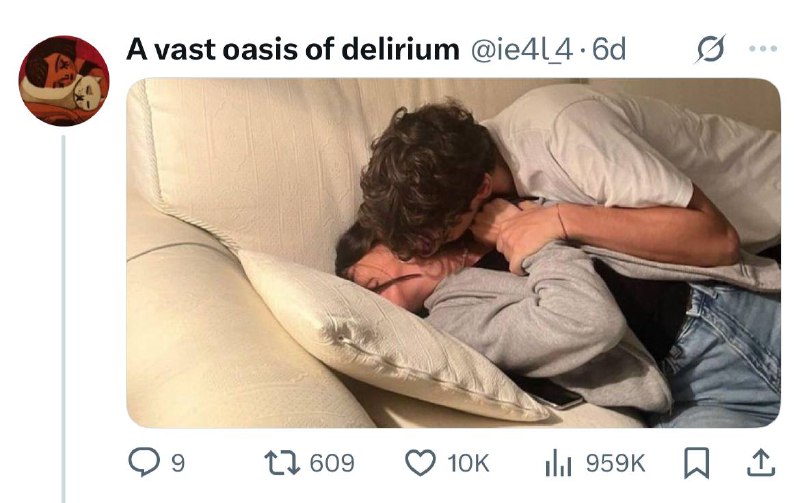Viewport: 800px width, 503px height.
Task: Tap the share upload arrow icon
Action: [x=761, y=463]
